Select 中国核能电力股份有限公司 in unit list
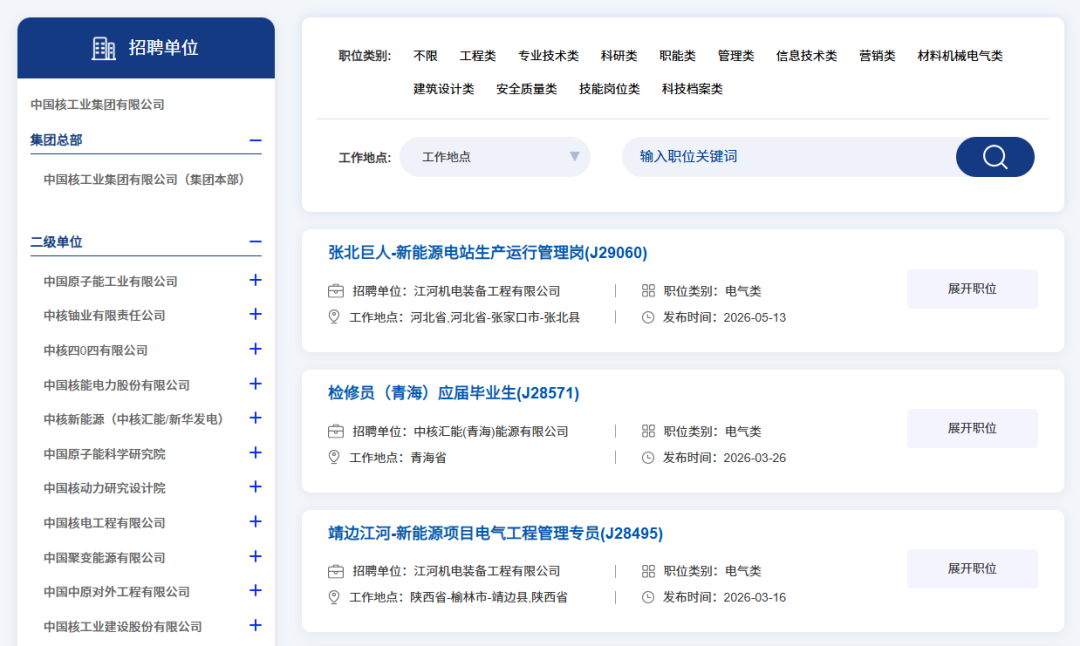1080x646 pixels. [116, 385]
